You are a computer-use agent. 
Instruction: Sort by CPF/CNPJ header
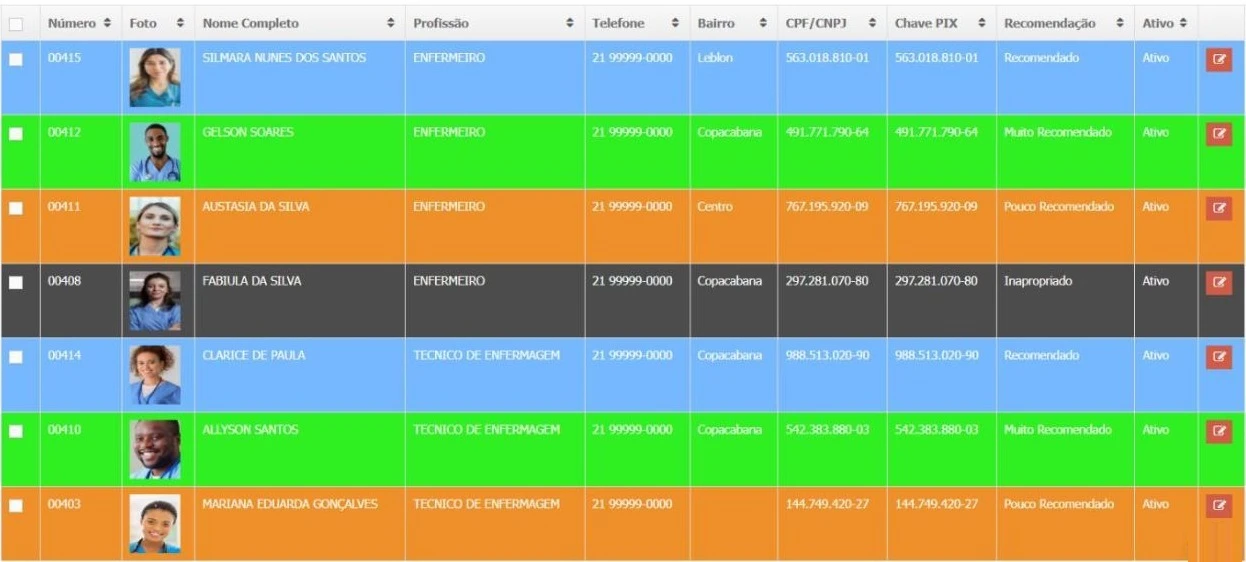point(831,23)
